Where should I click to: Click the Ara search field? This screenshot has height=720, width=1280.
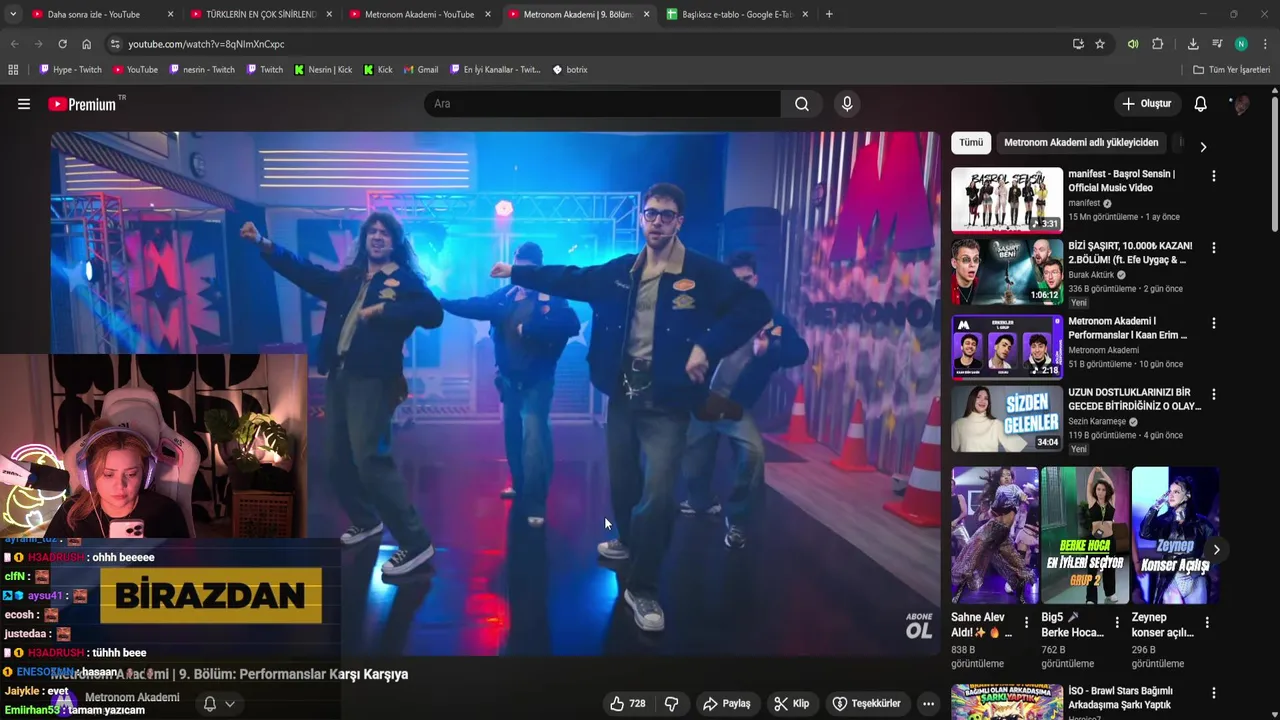(x=602, y=104)
